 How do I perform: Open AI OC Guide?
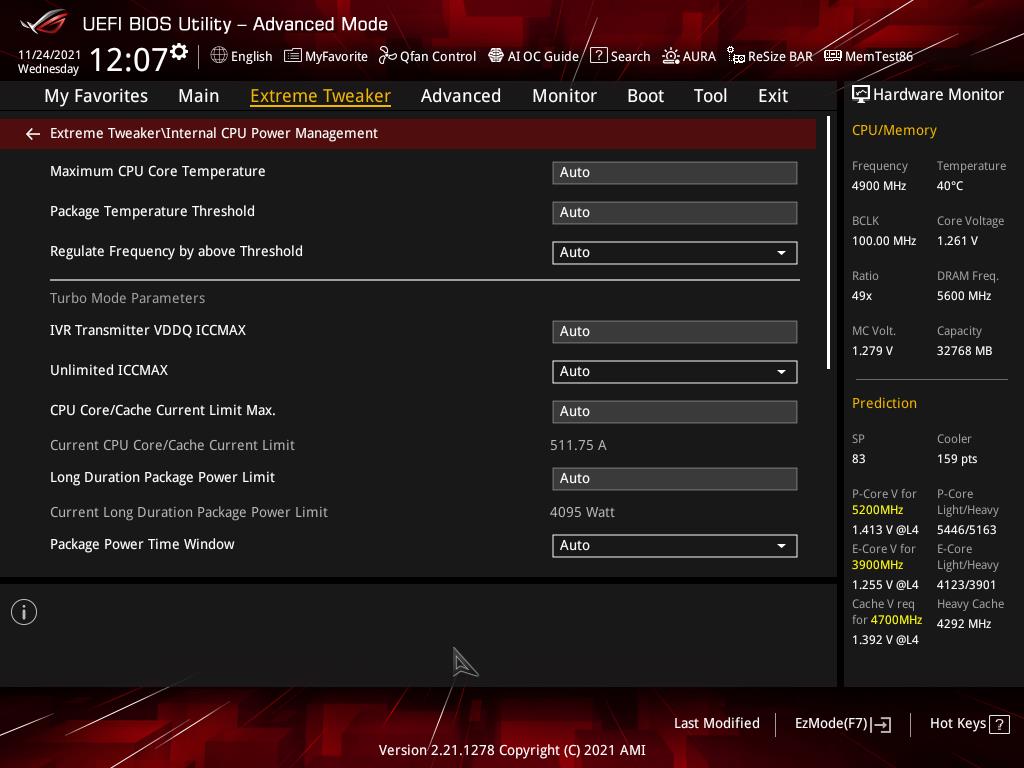(533, 57)
